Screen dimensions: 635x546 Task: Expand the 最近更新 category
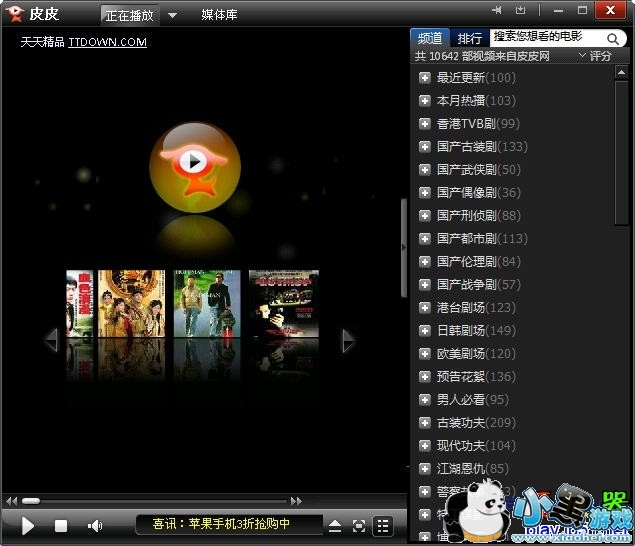(x=425, y=78)
